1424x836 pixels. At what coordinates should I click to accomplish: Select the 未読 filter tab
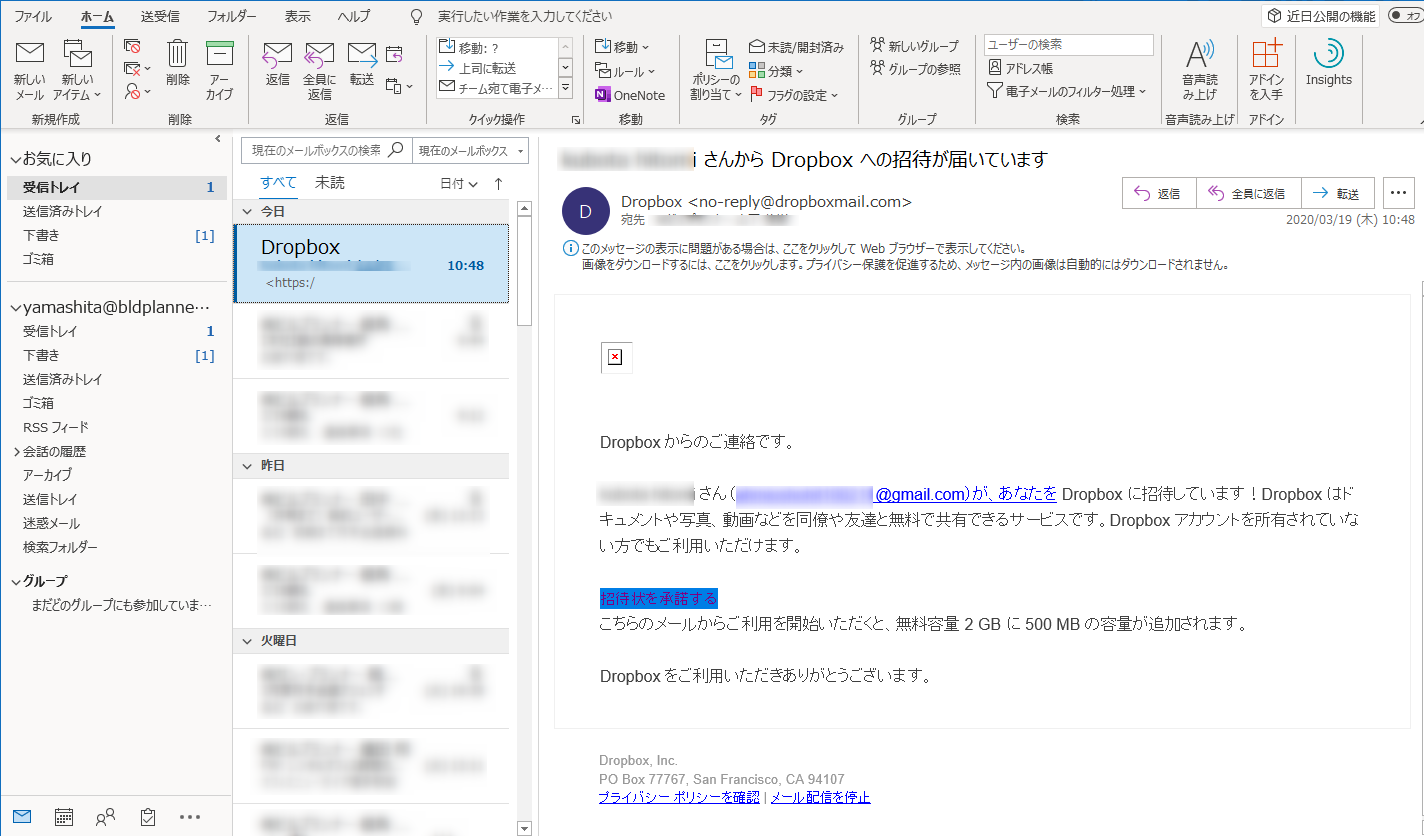tap(330, 183)
